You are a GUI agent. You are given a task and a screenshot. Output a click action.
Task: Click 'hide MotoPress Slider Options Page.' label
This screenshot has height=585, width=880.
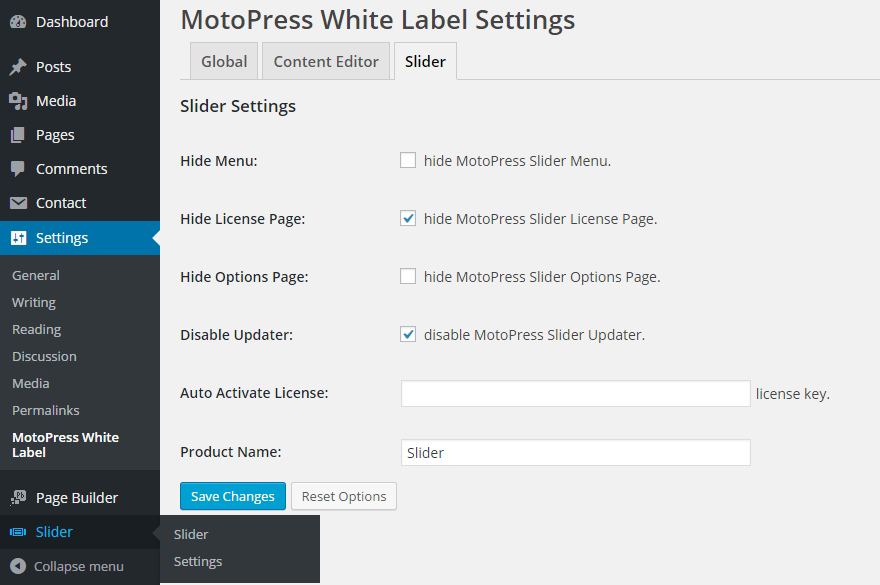[x=542, y=277]
